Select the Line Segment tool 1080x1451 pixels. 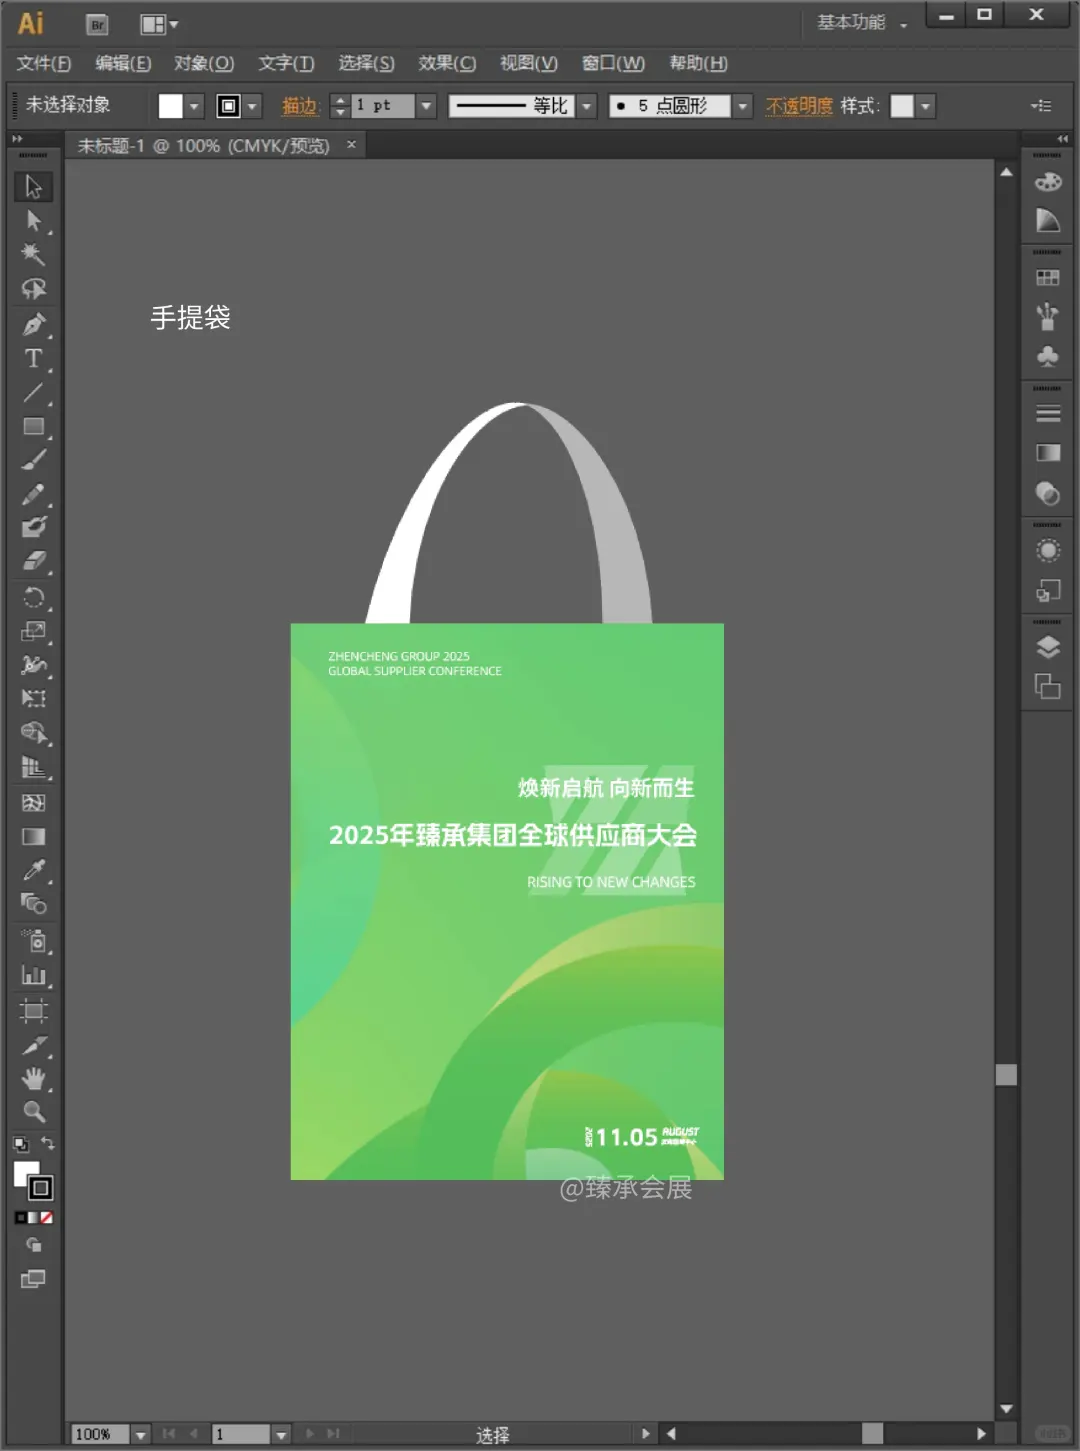pyautogui.click(x=33, y=392)
